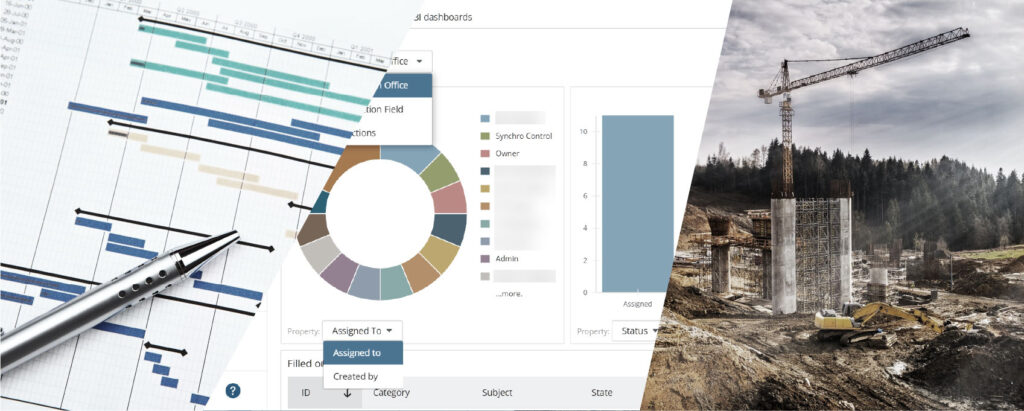The width and height of the screenshot is (1024, 411).
Task: Click the 'BI dashboards' header text
Action: click(x=443, y=17)
